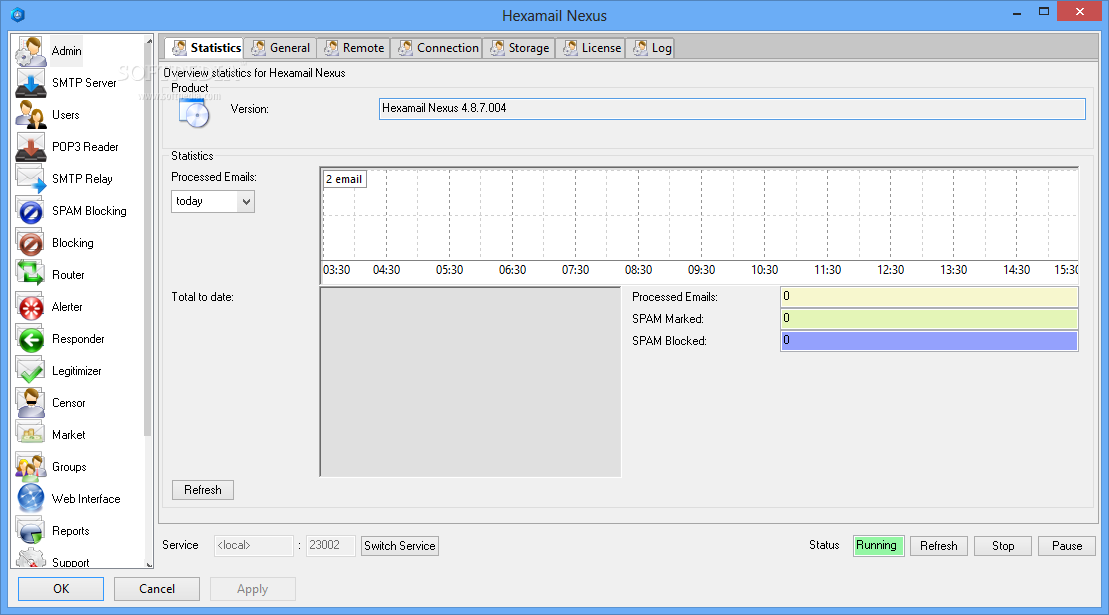The width and height of the screenshot is (1109, 615).
Task: Click the sidebar scroll-down arrow
Action: [x=149, y=563]
